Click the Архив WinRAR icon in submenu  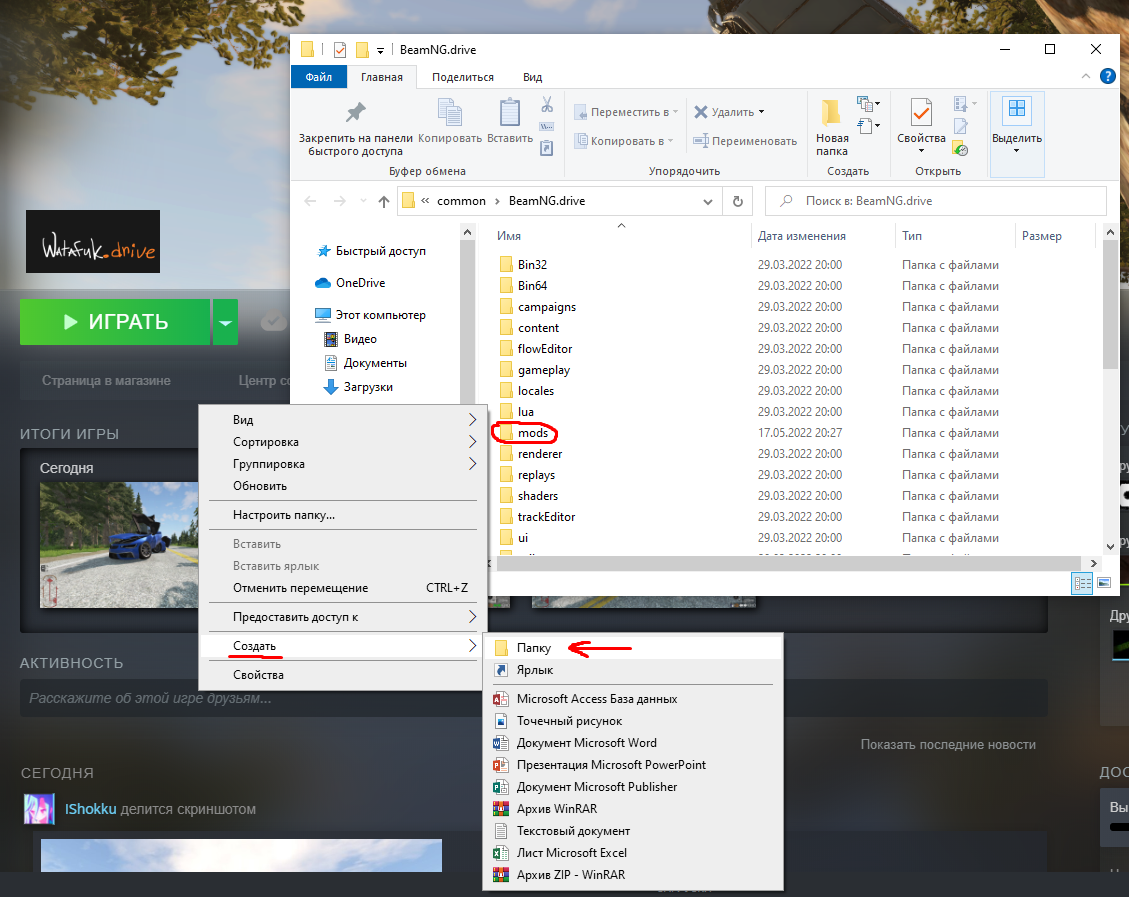click(x=500, y=809)
